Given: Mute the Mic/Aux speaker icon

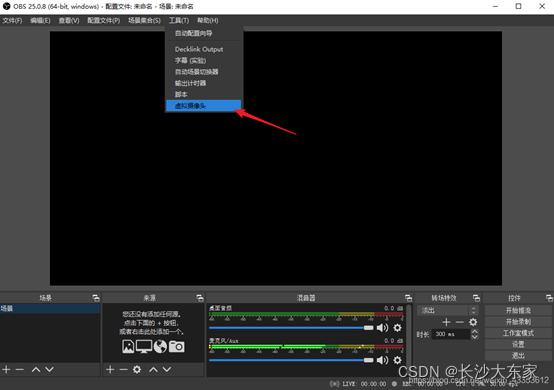Looking at the screenshot, I should [382, 360].
